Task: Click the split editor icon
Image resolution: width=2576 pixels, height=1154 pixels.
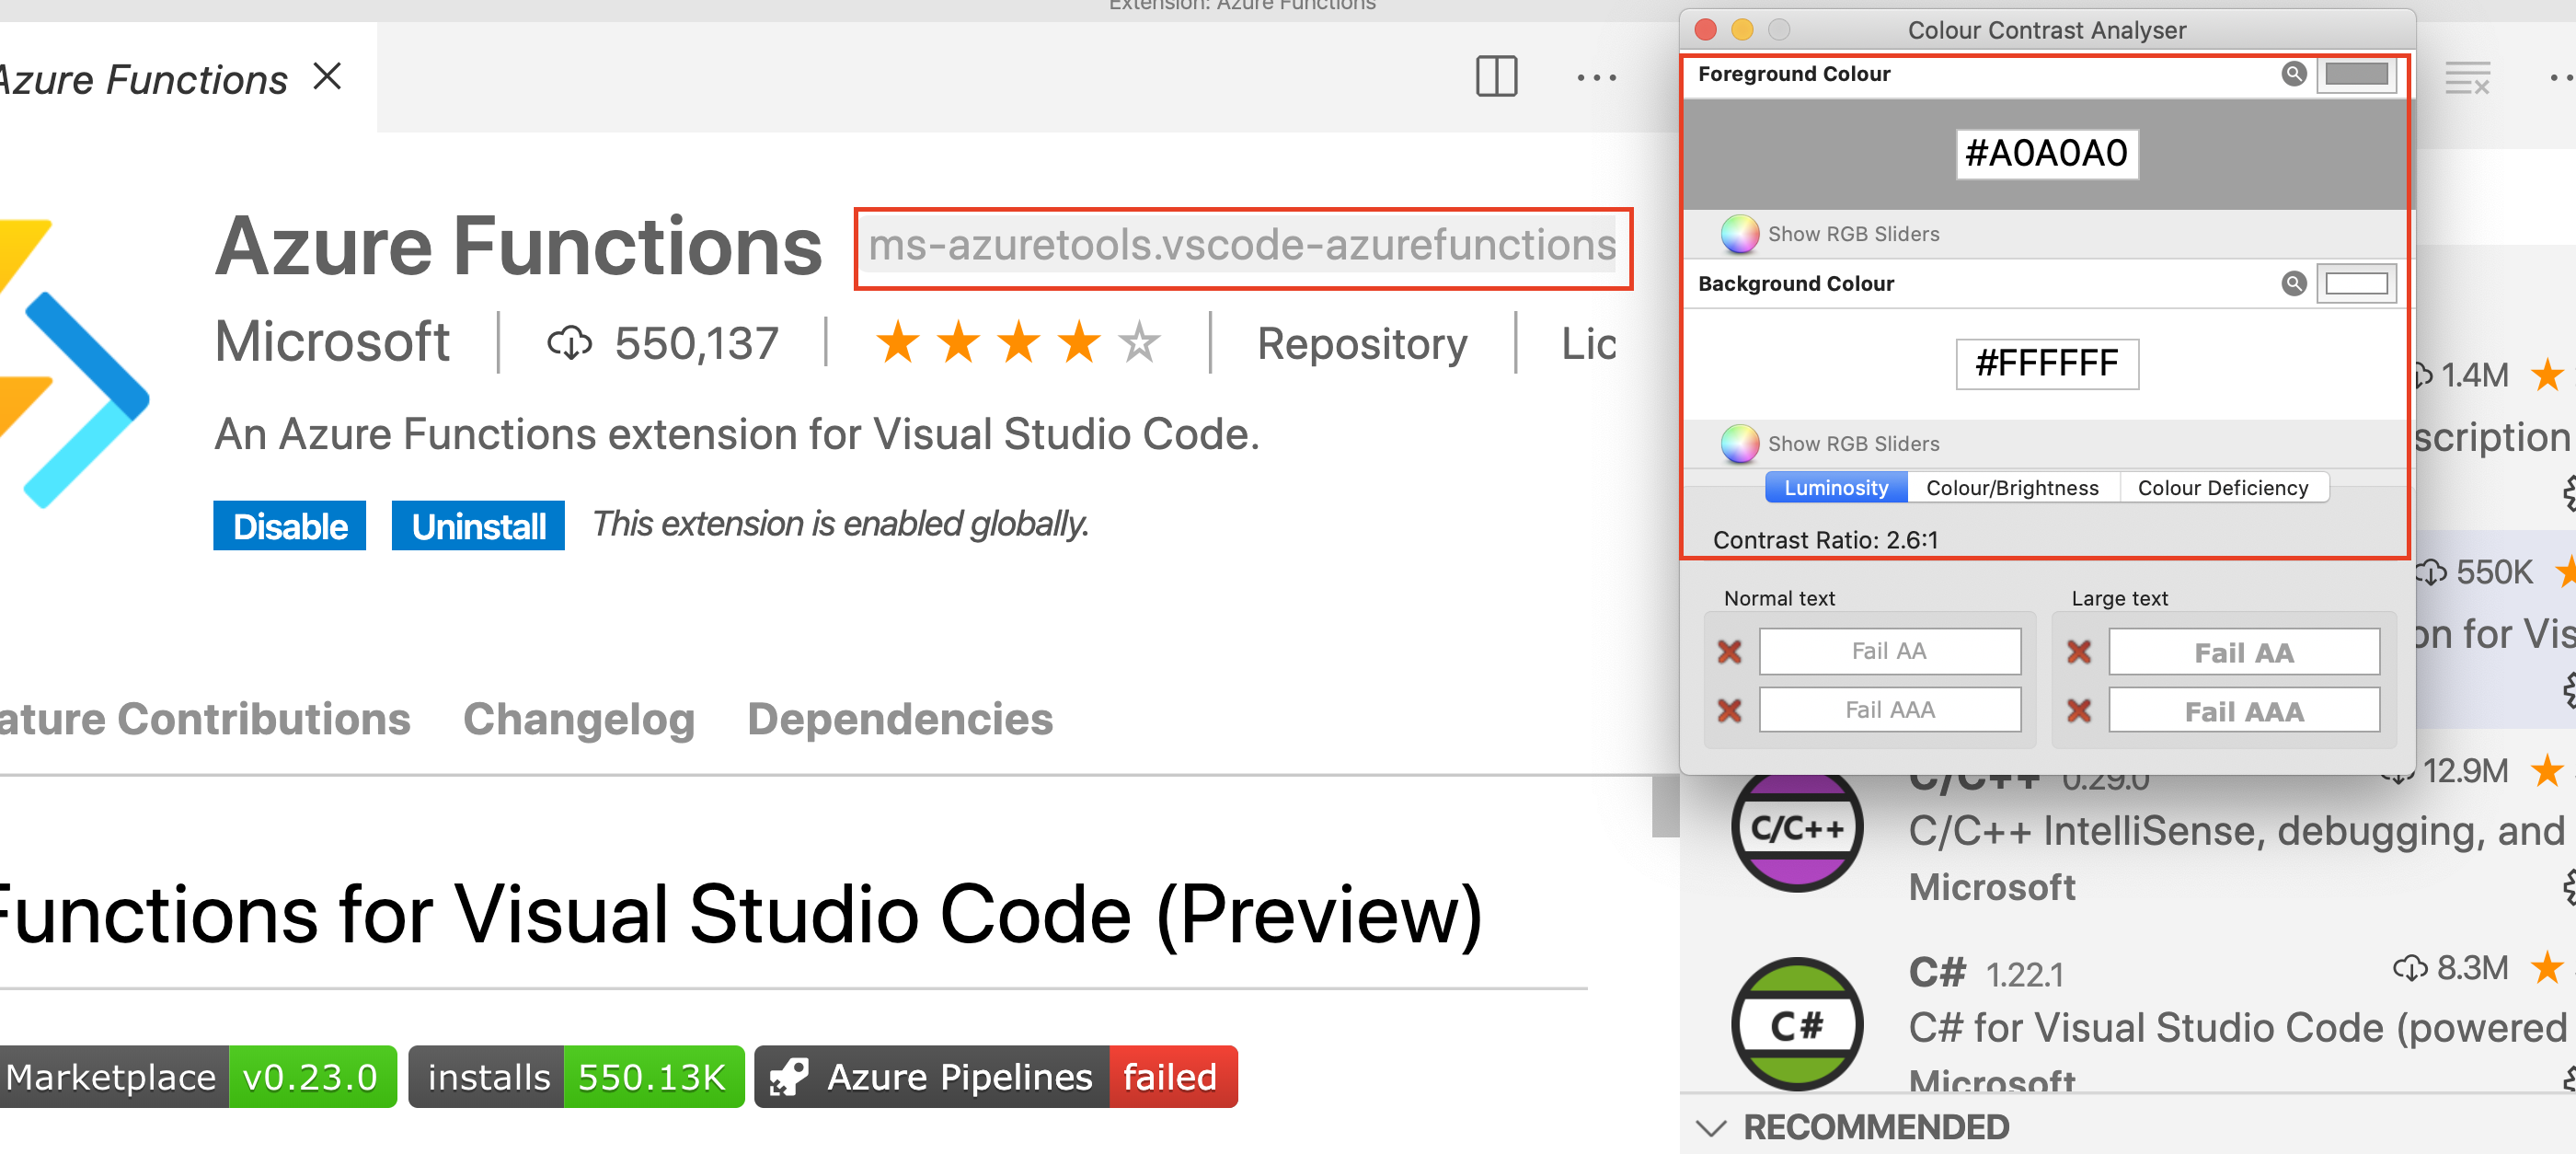Action: coord(1496,77)
